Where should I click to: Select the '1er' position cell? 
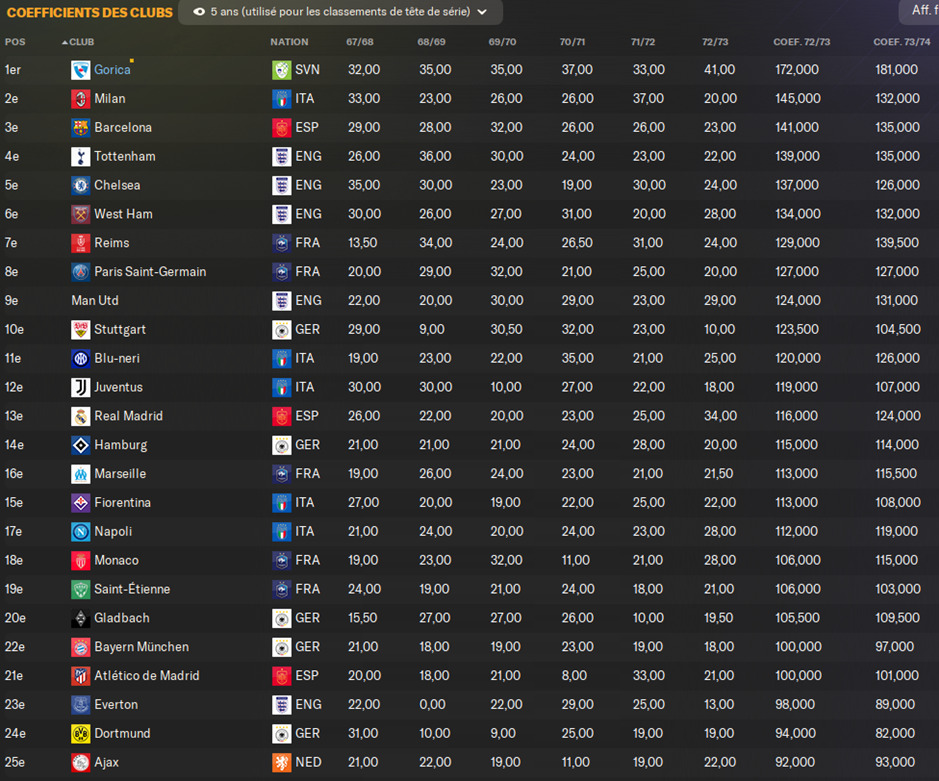click(13, 70)
